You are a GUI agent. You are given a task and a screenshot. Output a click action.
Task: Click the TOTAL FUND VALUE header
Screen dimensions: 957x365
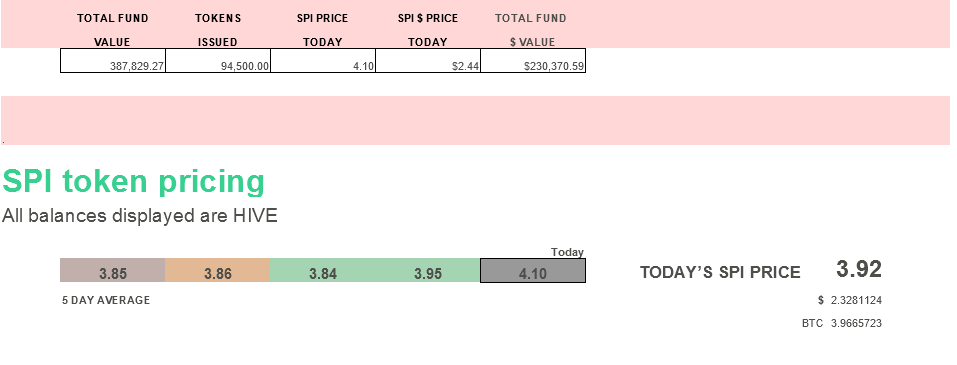pyautogui.click(x=113, y=30)
